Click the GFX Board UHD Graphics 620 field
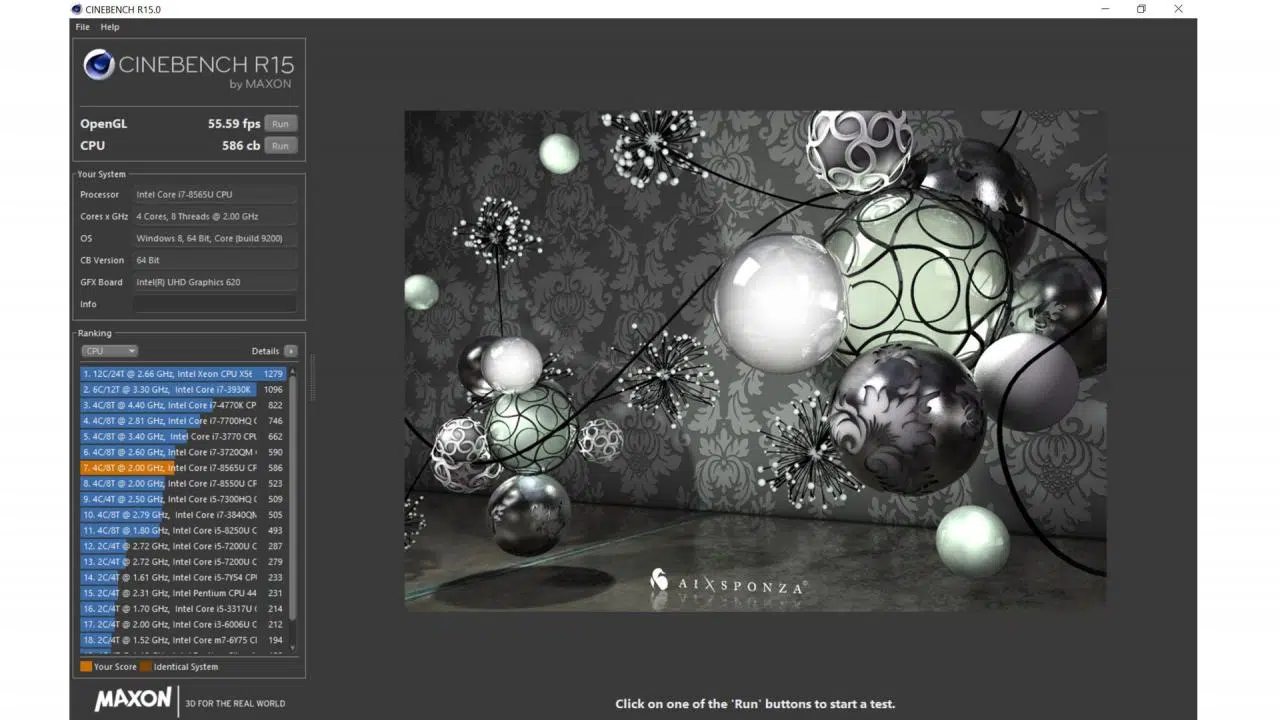Screen dimensions: 1280x720 tap(216, 282)
